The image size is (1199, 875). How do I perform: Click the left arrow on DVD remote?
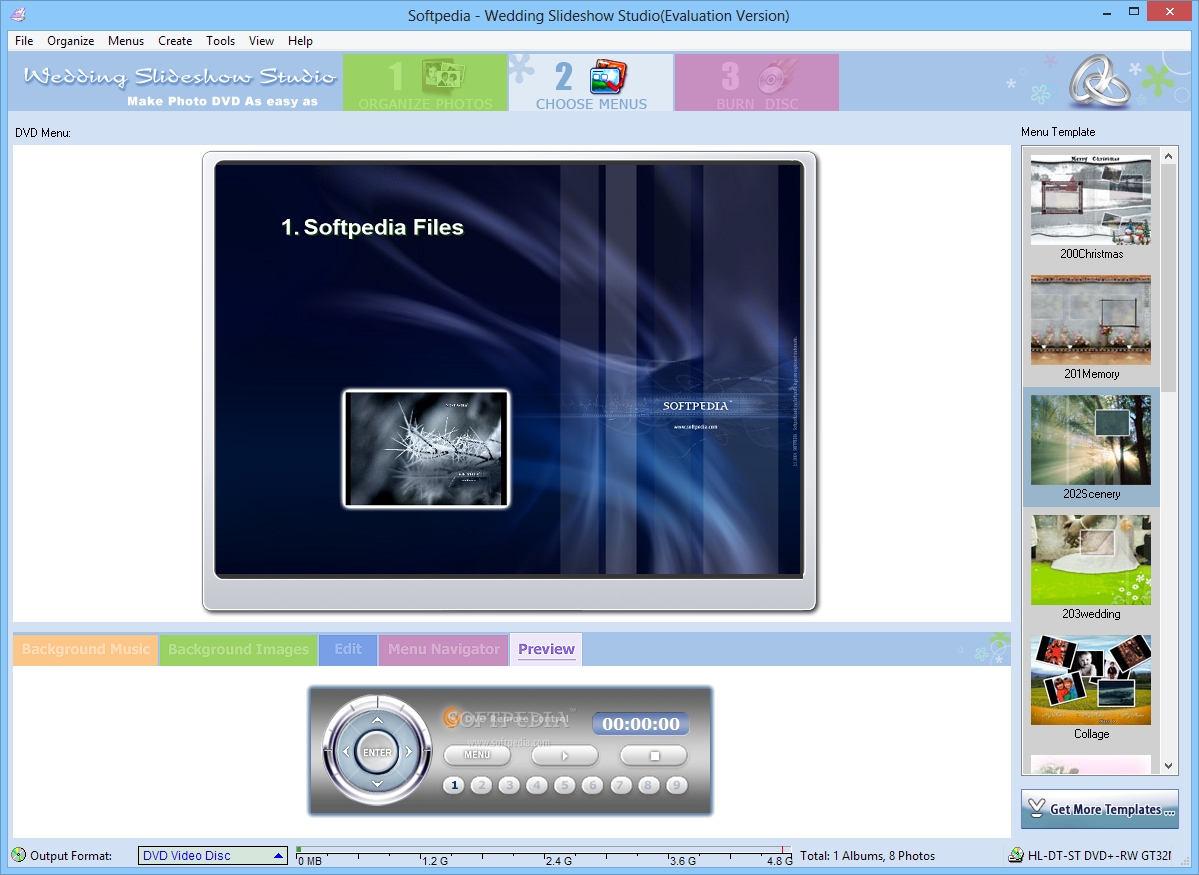[x=346, y=752]
